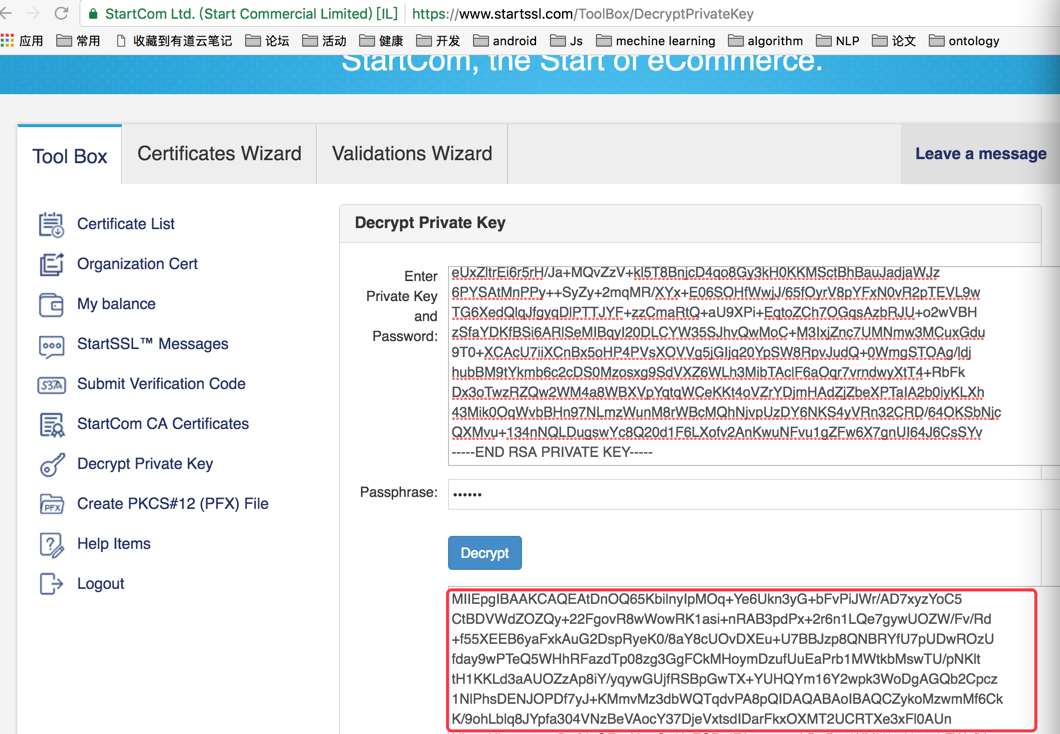Open the Js bookmarks folder
1060x734 pixels.
coord(566,41)
